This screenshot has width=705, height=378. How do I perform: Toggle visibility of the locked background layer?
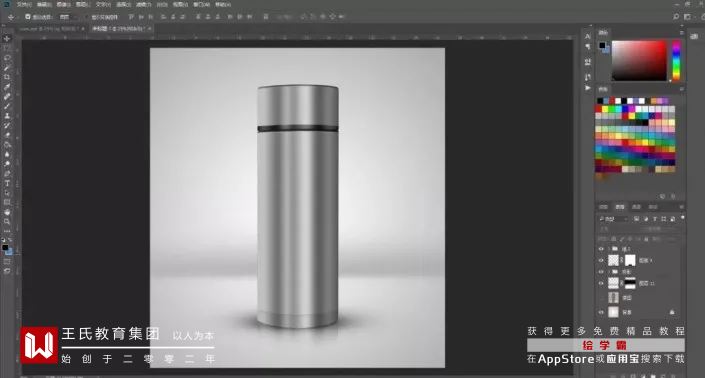601,312
